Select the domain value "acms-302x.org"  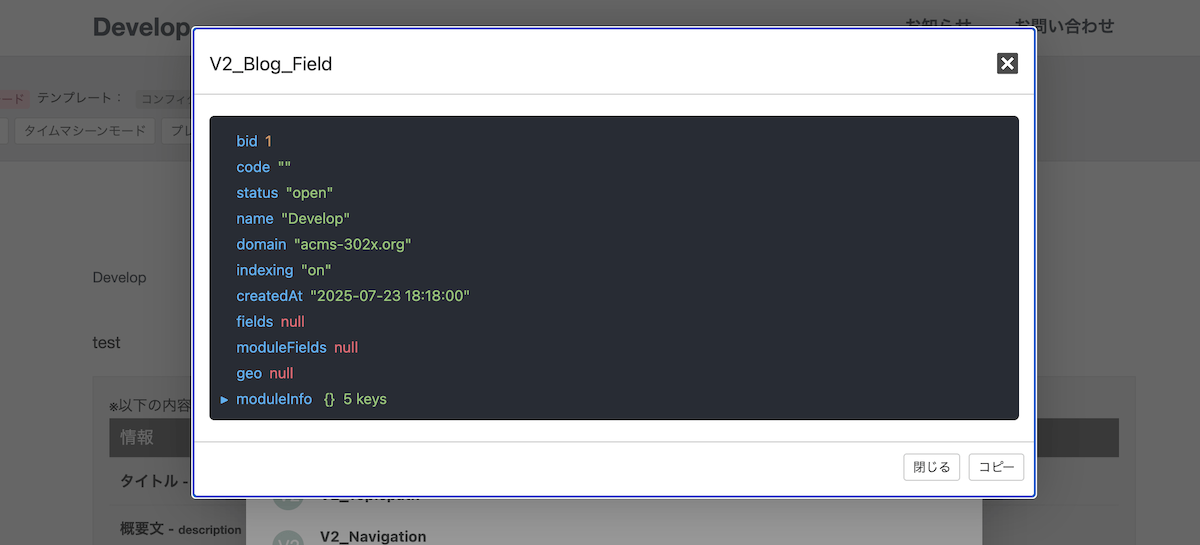pos(352,244)
